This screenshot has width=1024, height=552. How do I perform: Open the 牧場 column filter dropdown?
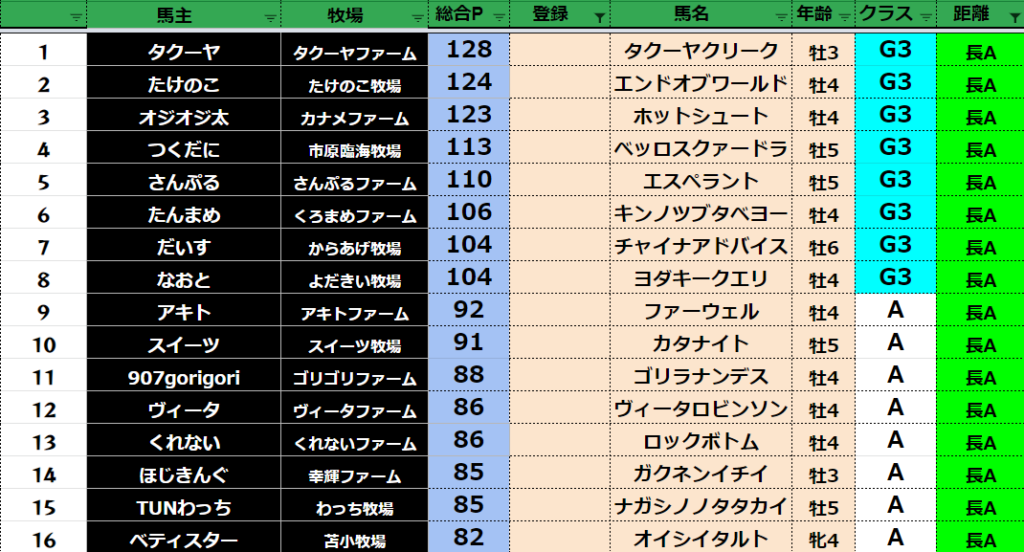[x=416, y=16]
